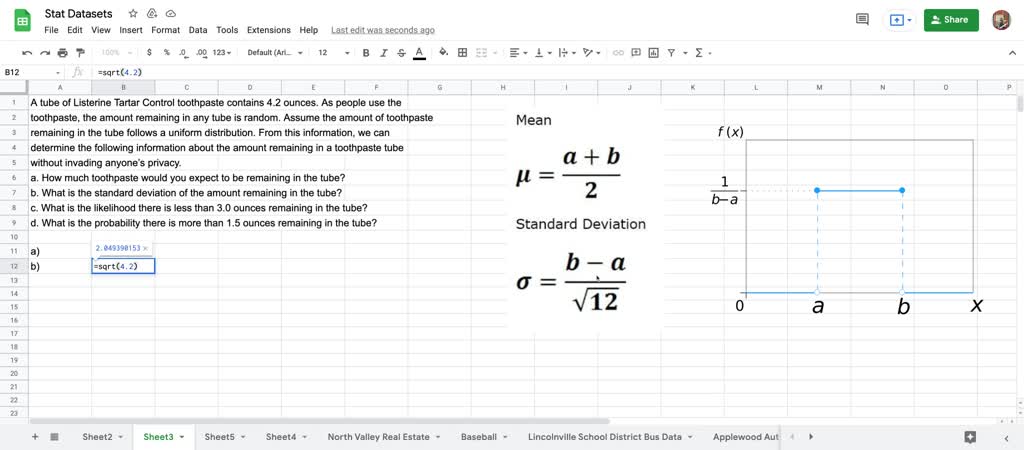This screenshot has width=1024, height=450.
Task: Select the paint format tool
Action: point(80,53)
